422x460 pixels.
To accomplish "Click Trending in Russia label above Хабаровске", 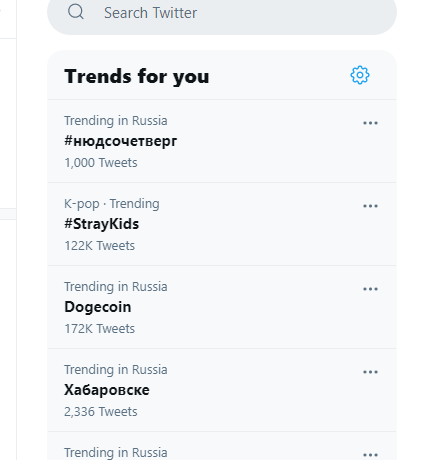I will [x=116, y=370].
